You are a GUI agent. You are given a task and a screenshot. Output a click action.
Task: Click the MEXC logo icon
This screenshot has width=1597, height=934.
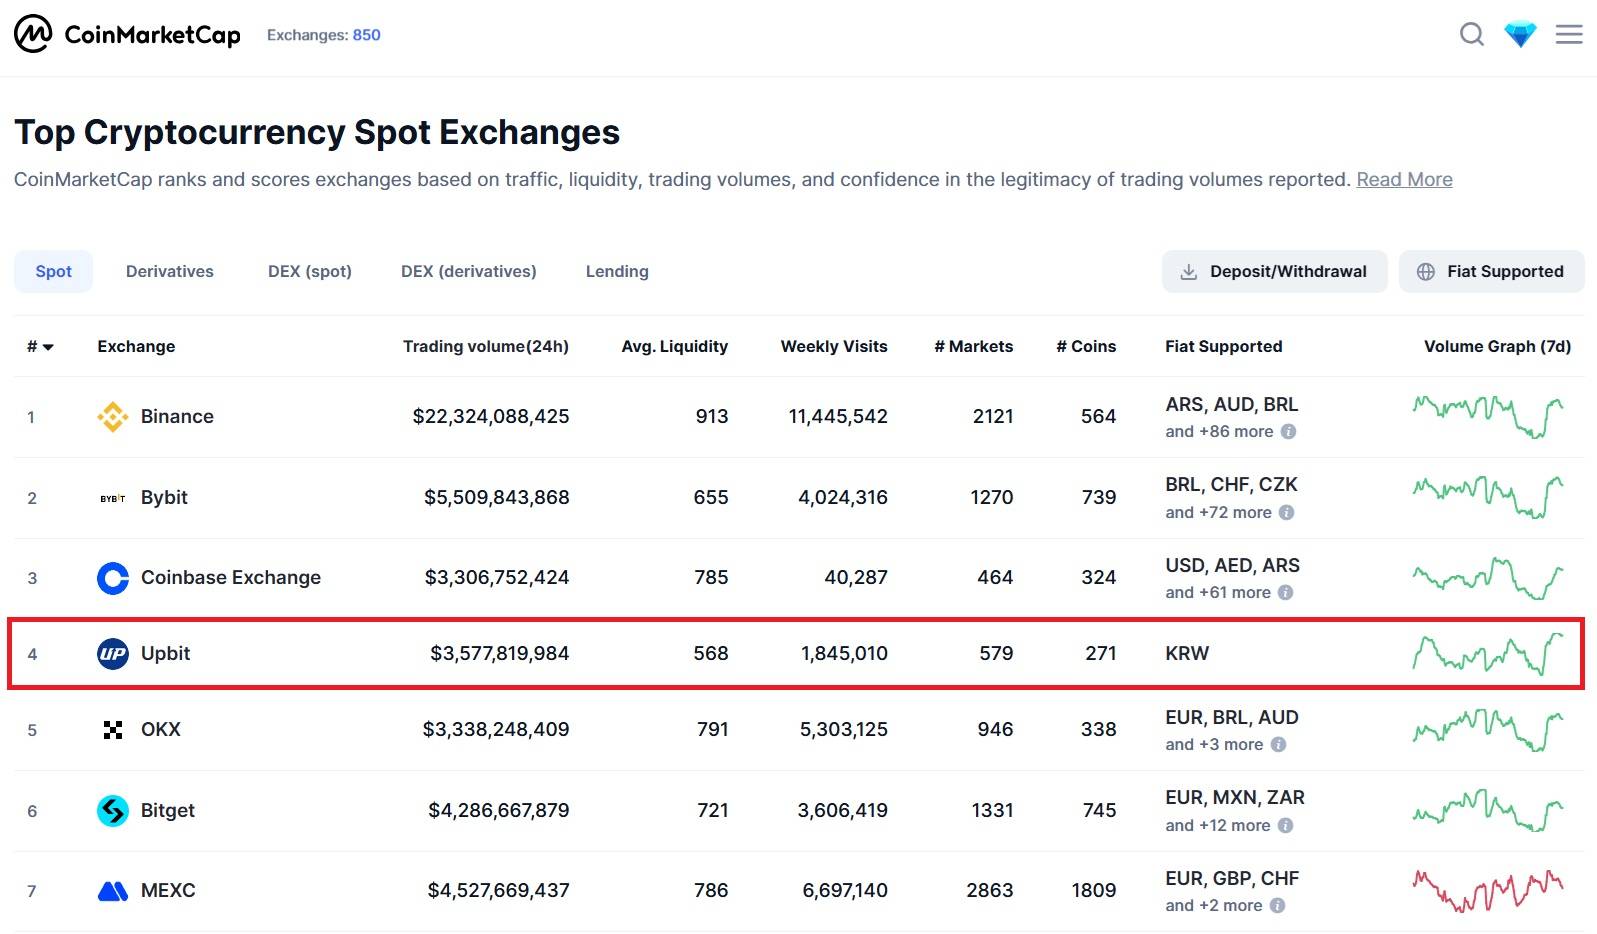(113, 891)
